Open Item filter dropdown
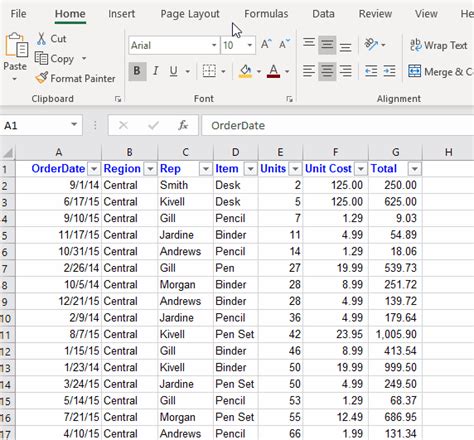Viewport: 474px width, 440px height. point(250,169)
